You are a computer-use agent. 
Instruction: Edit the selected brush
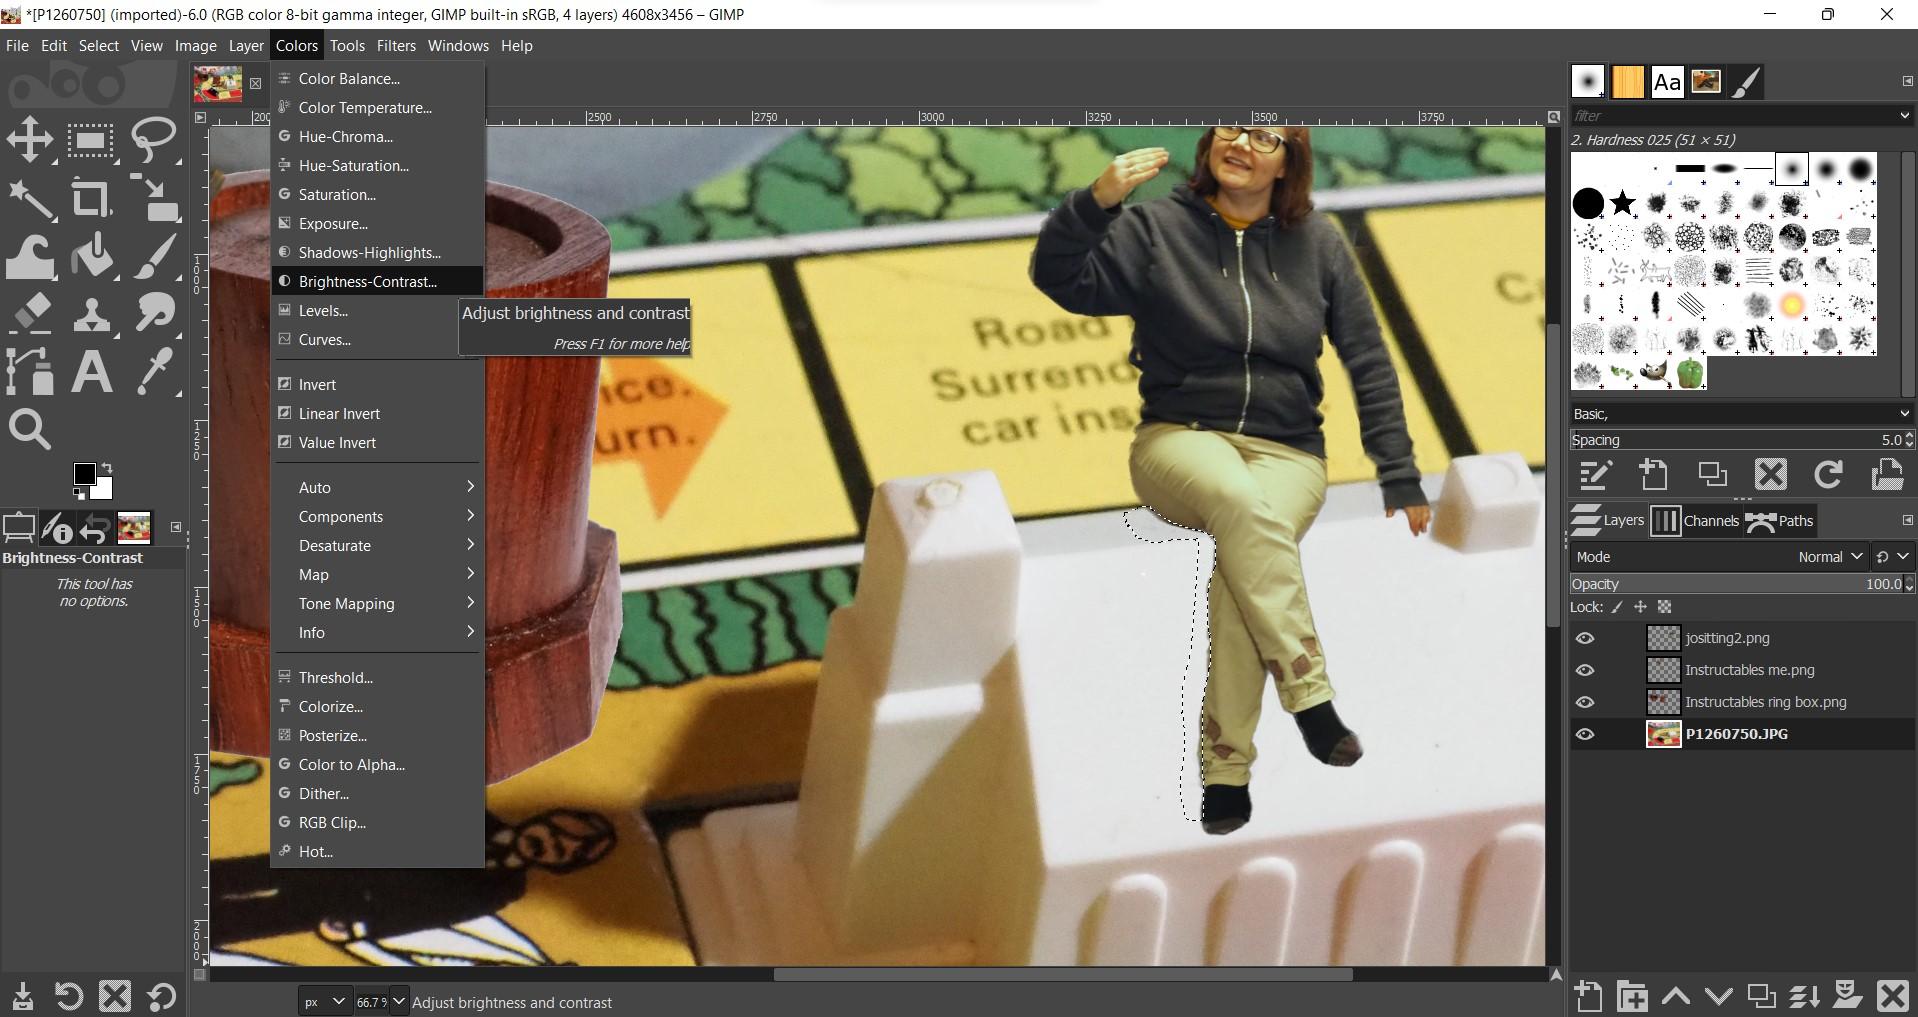[1595, 474]
